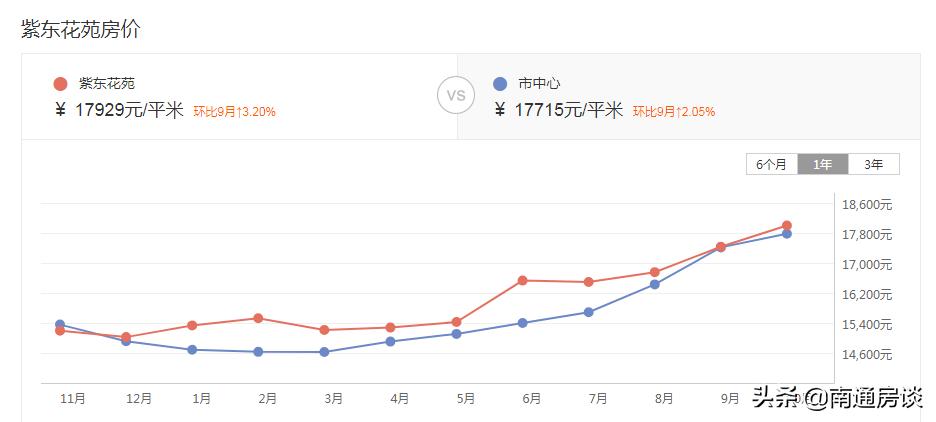Click the 紫东花苑 price 17929元/平米
The width and height of the screenshot is (936, 422).
click(129, 110)
